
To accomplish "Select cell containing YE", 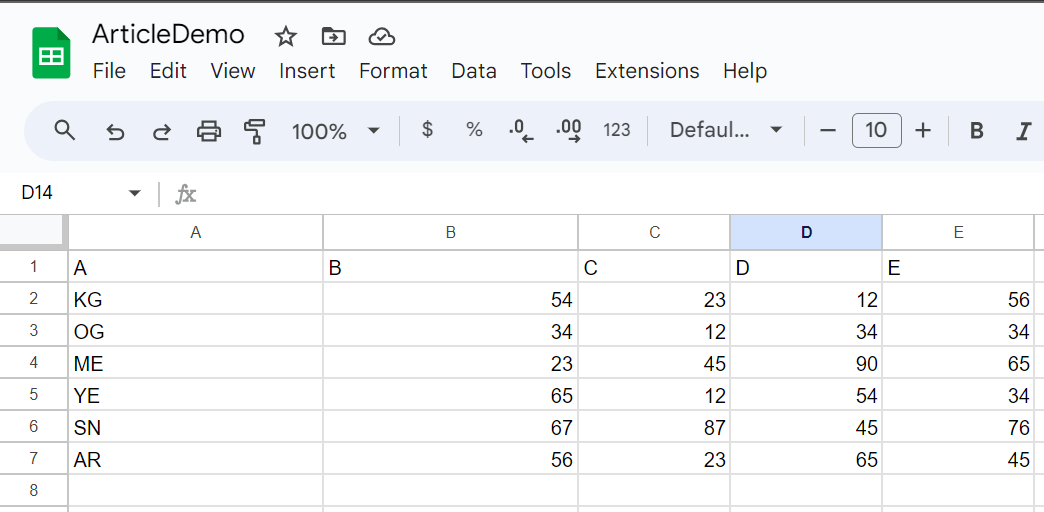I will [195, 395].
